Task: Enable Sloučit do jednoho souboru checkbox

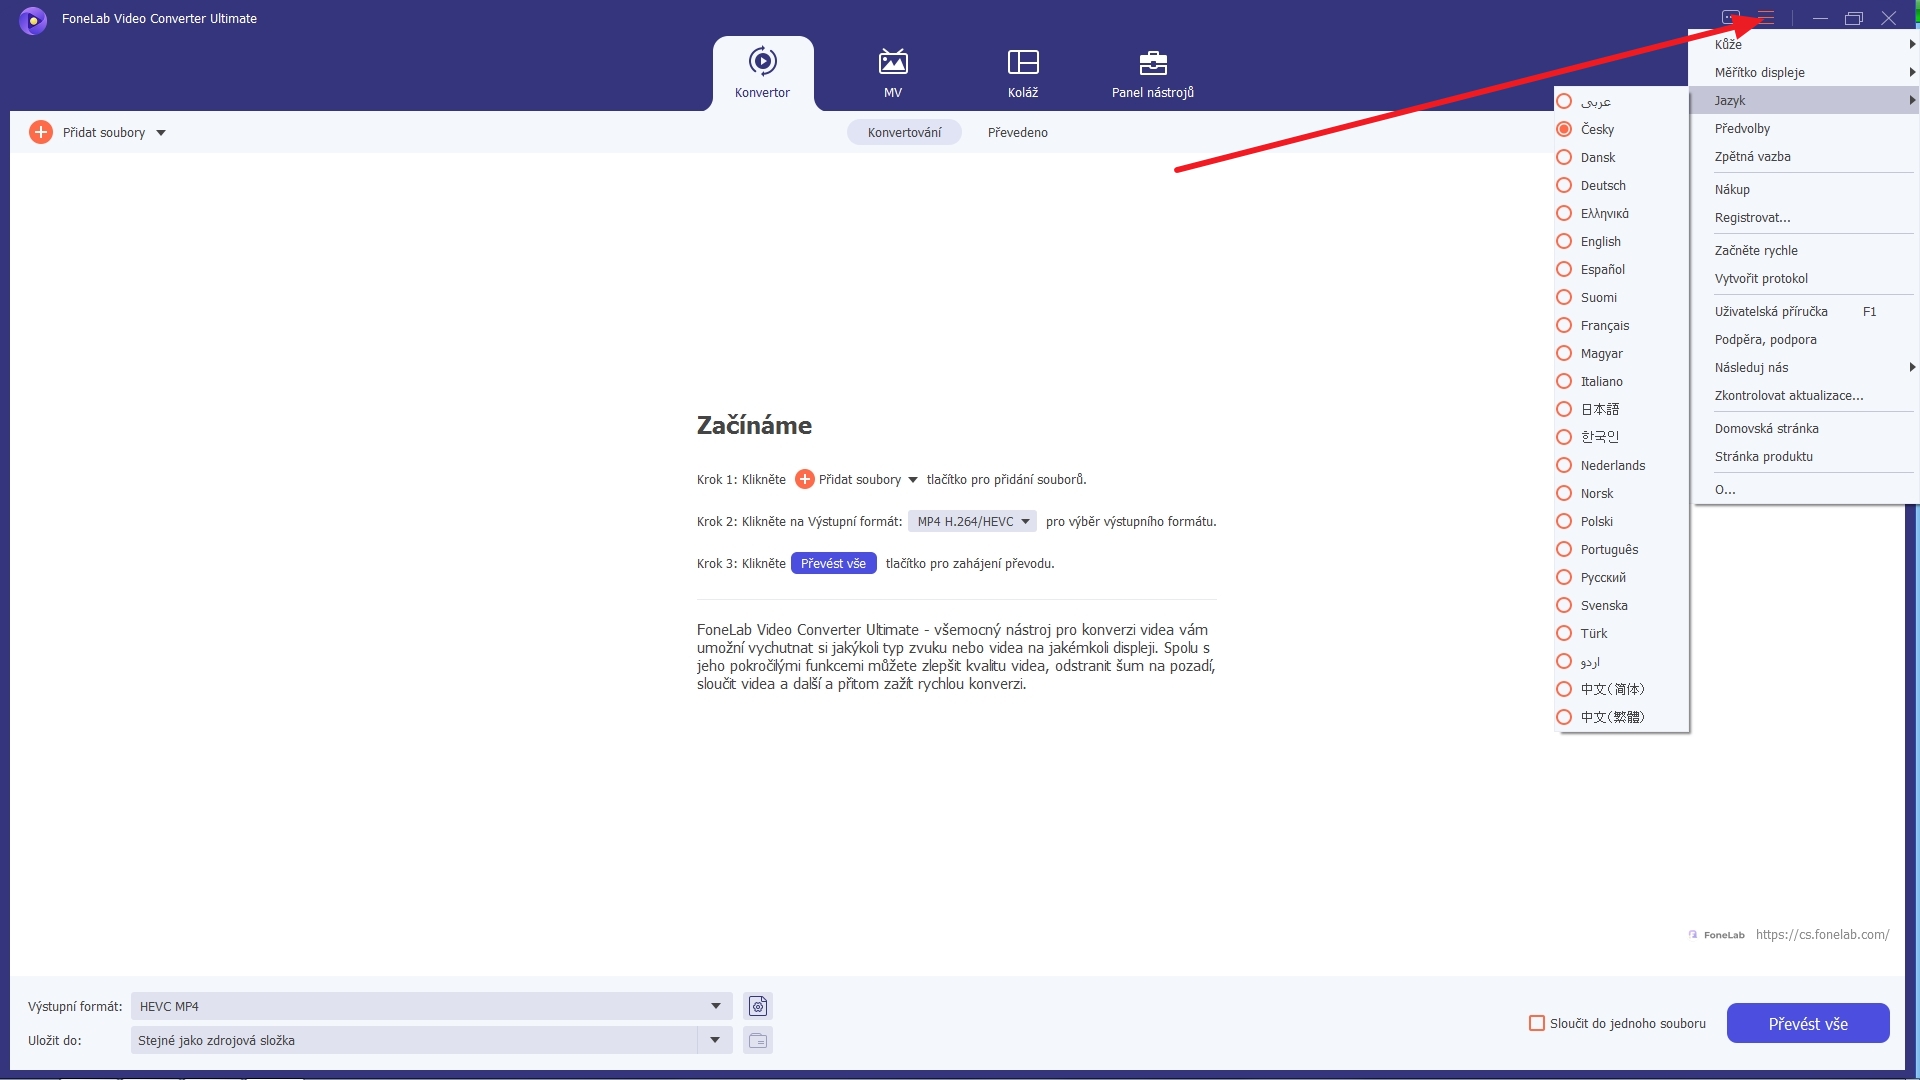Action: 1537,1023
